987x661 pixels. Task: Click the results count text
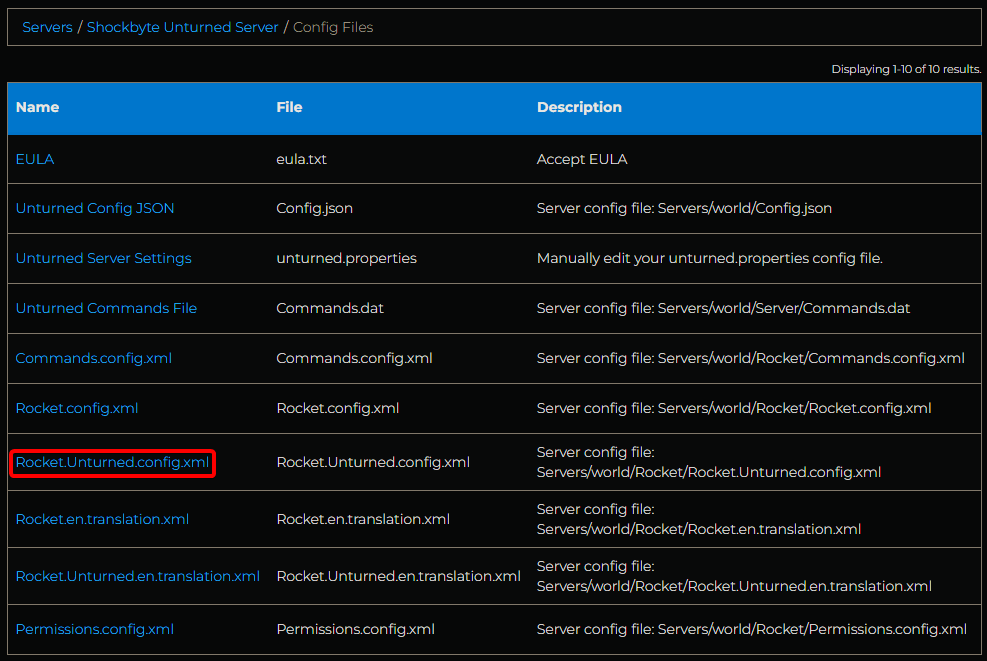point(905,68)
